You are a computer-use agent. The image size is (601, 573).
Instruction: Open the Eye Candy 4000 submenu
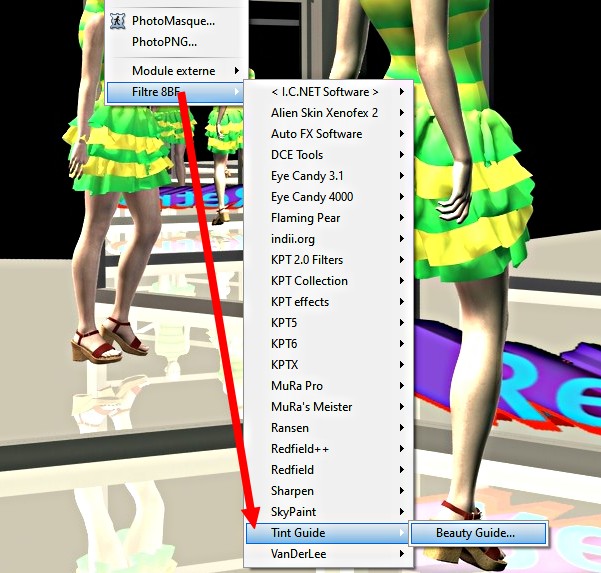coord(328,197)
